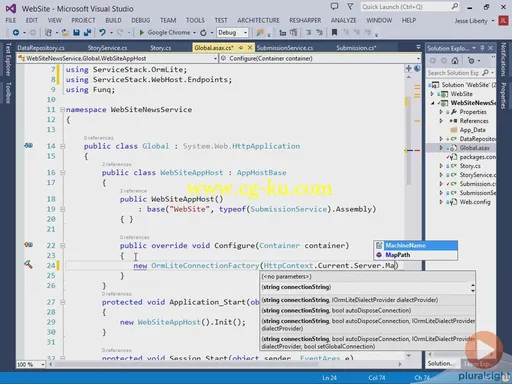
Task: Open the Test Explorer side tab
Action: coord(8,59)
